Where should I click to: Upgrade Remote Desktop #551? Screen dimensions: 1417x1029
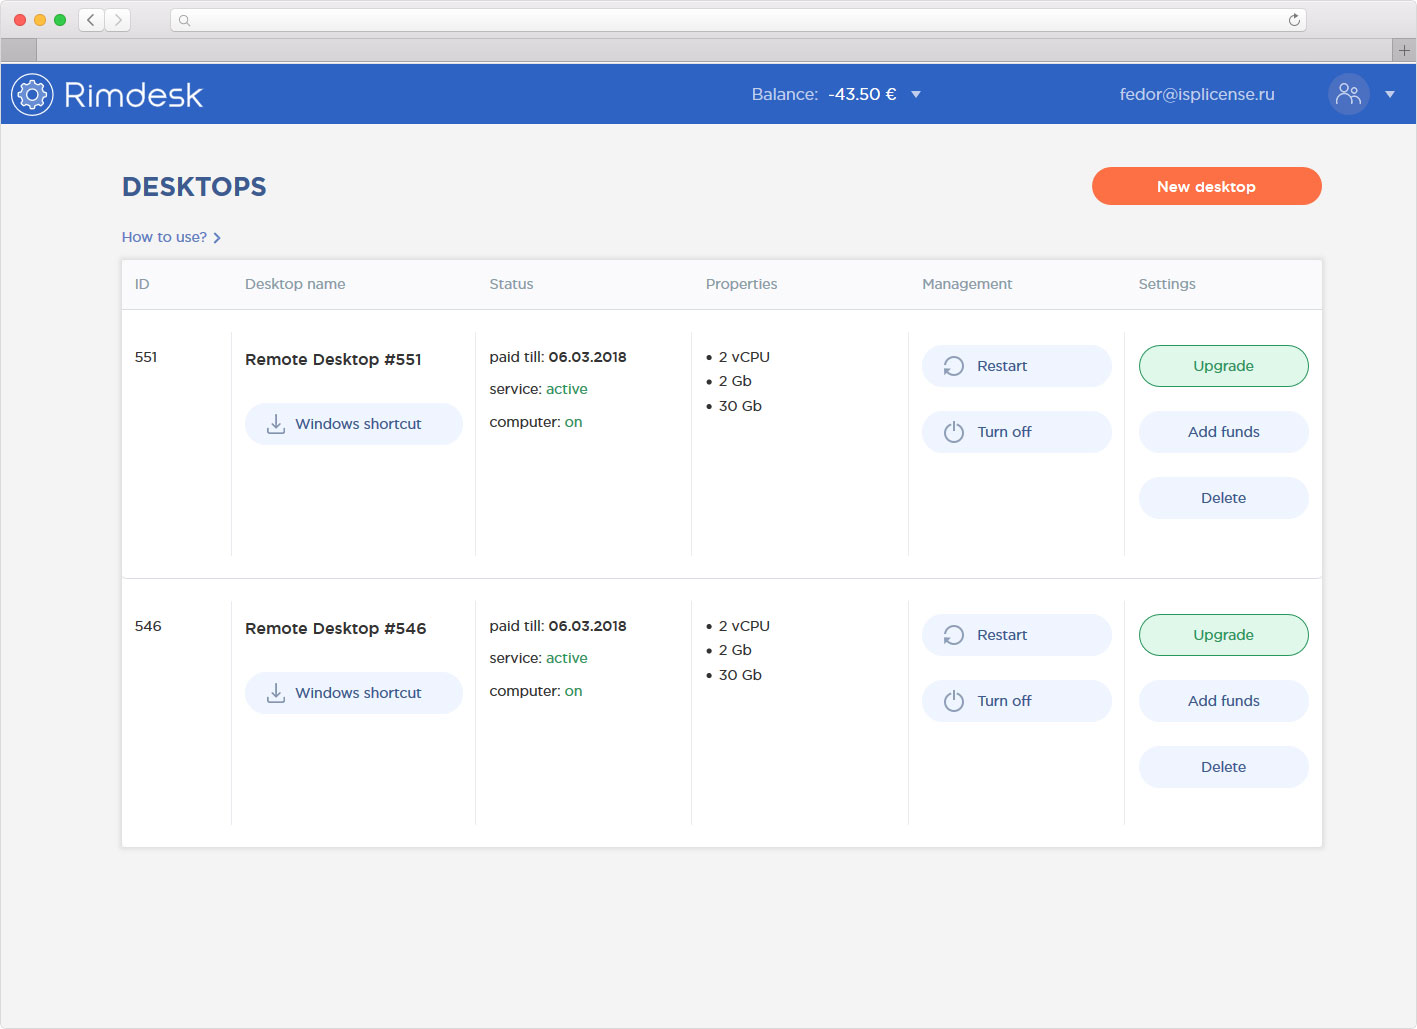click(1223, 366)
